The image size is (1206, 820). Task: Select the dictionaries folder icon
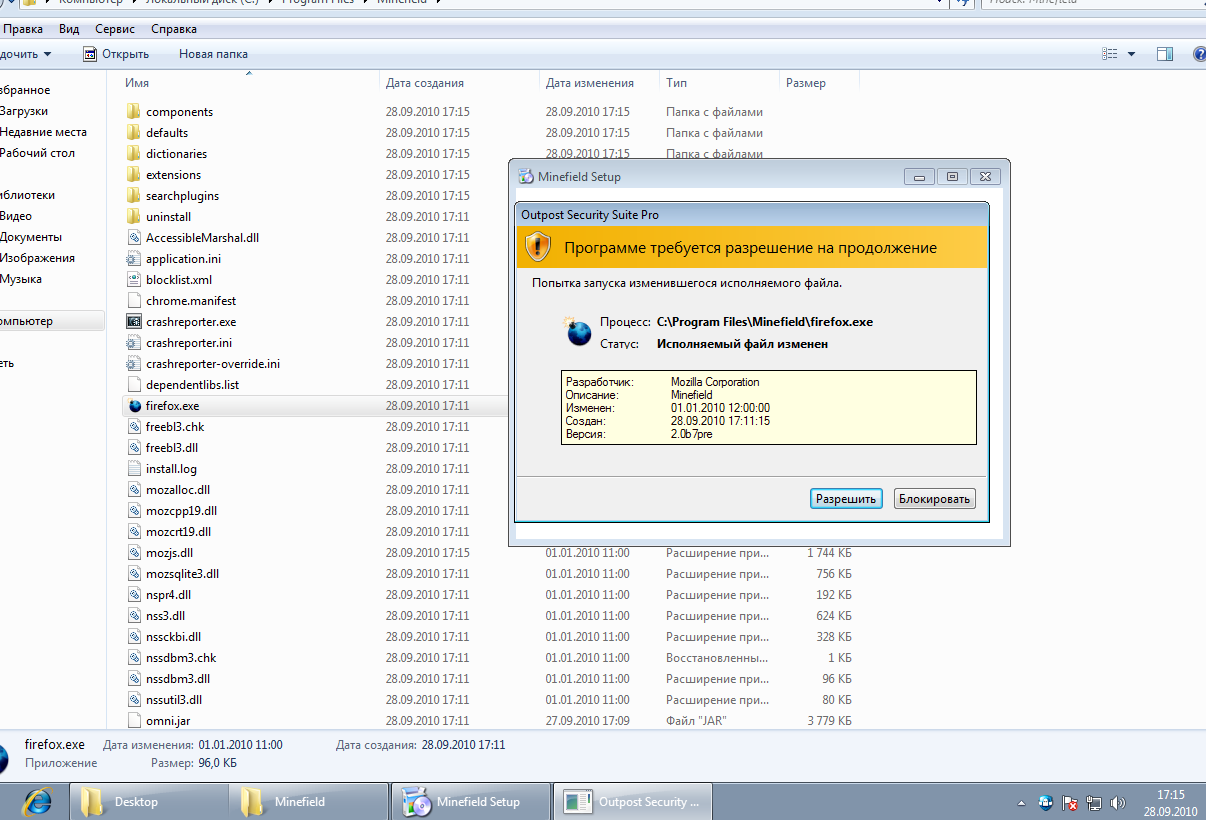[134, 154]
